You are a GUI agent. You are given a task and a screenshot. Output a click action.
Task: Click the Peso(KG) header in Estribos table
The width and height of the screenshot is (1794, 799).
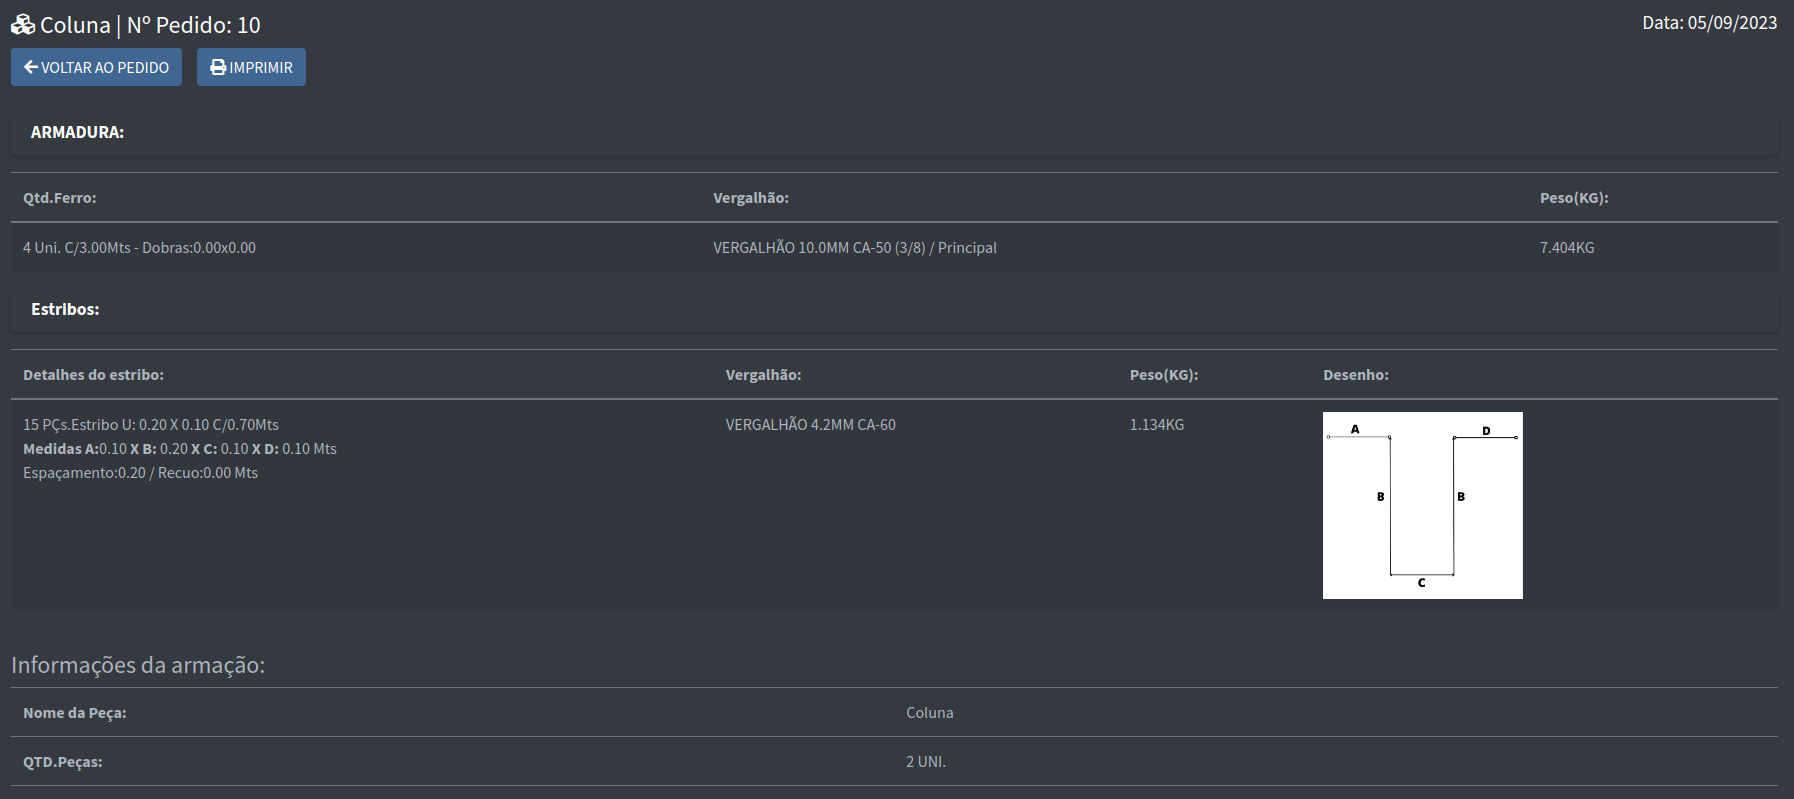click(1164, 375)
